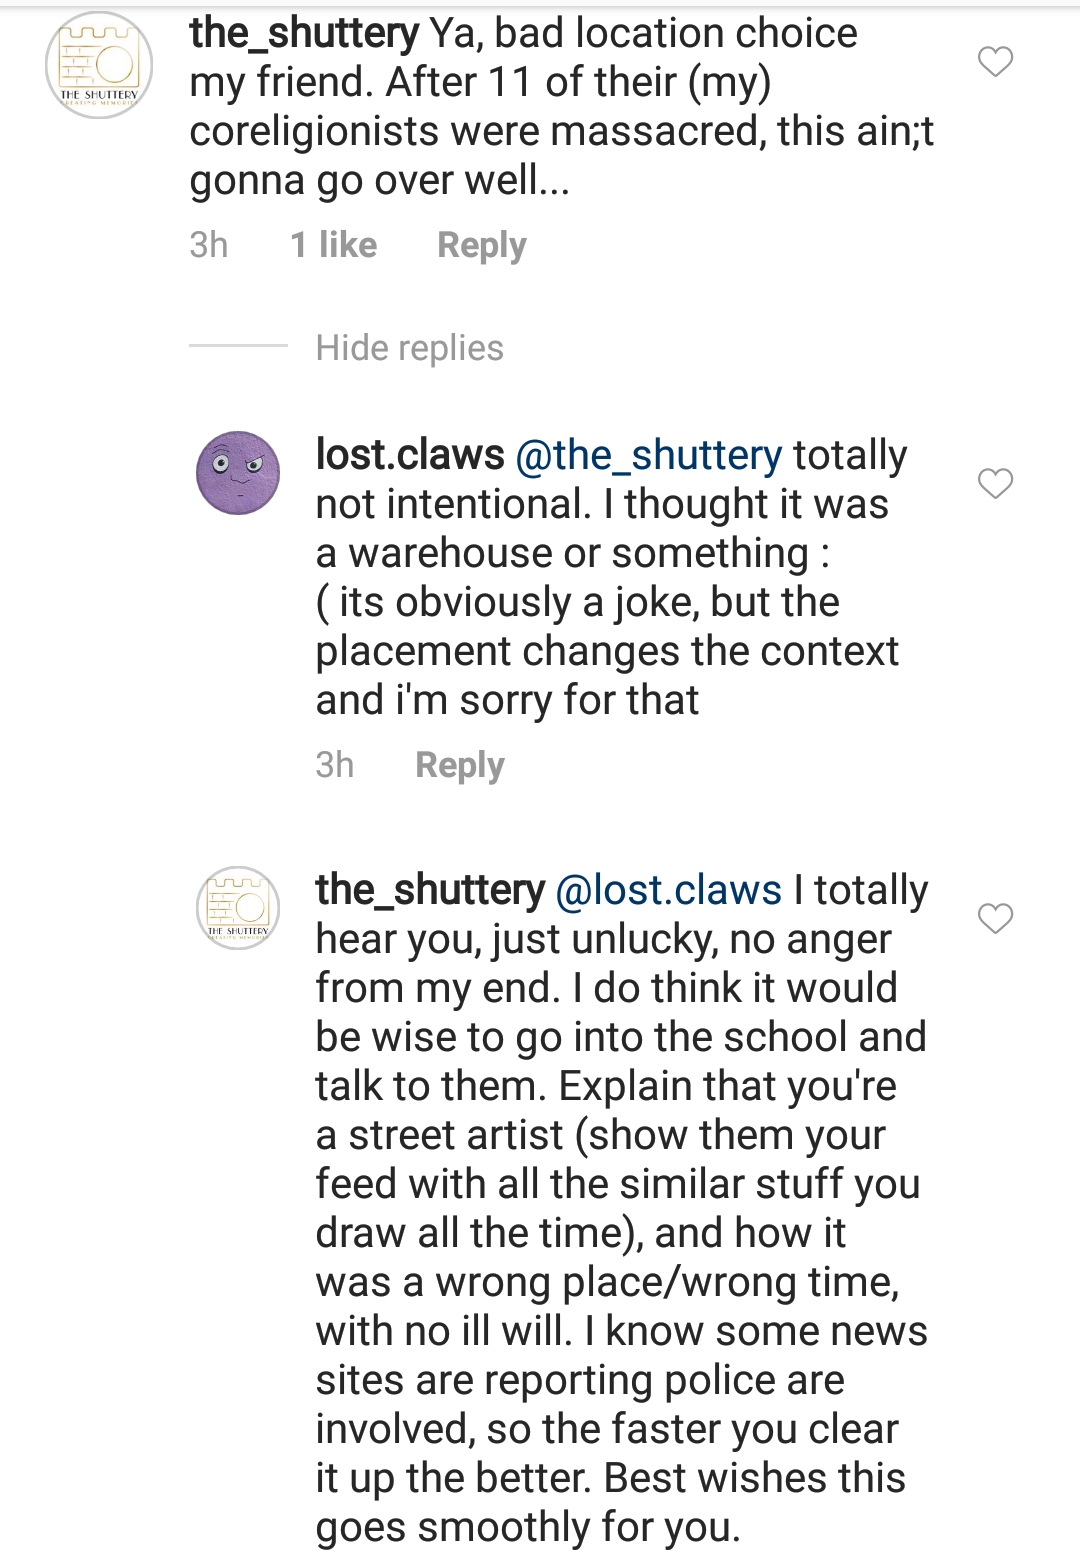
Task: Tap the 3h timestamp under lost.claws' reply
Action: tap(335, 765)
